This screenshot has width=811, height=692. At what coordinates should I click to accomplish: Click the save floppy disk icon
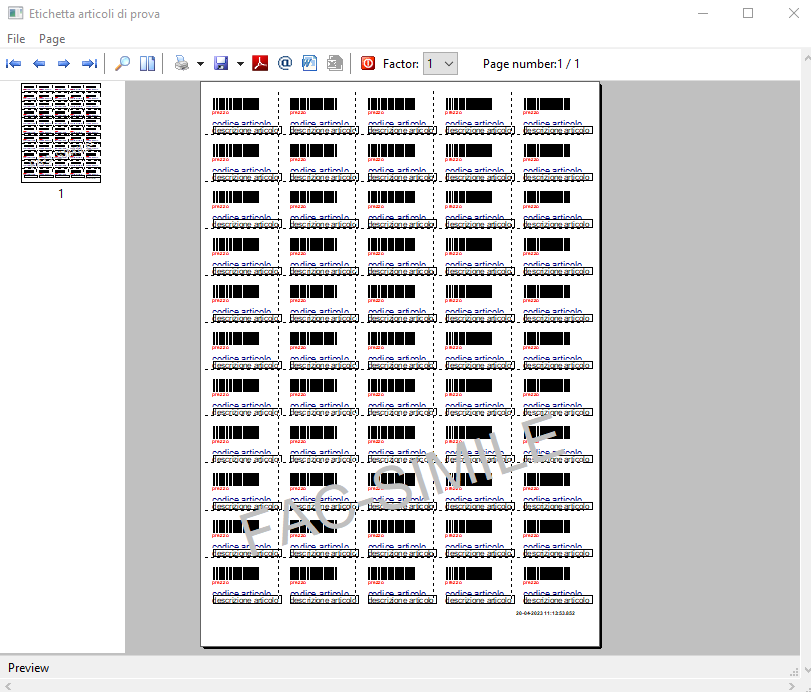click(221, 64)
